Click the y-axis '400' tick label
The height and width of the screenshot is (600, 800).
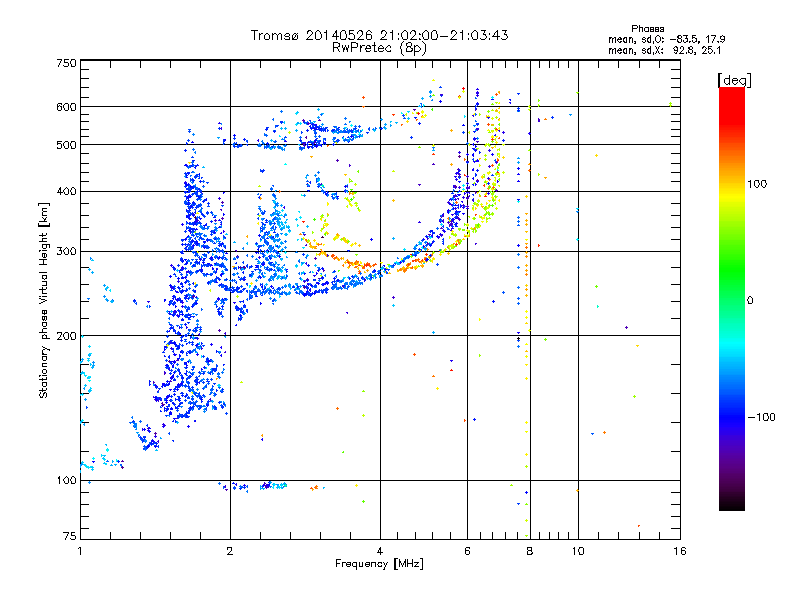66,192
